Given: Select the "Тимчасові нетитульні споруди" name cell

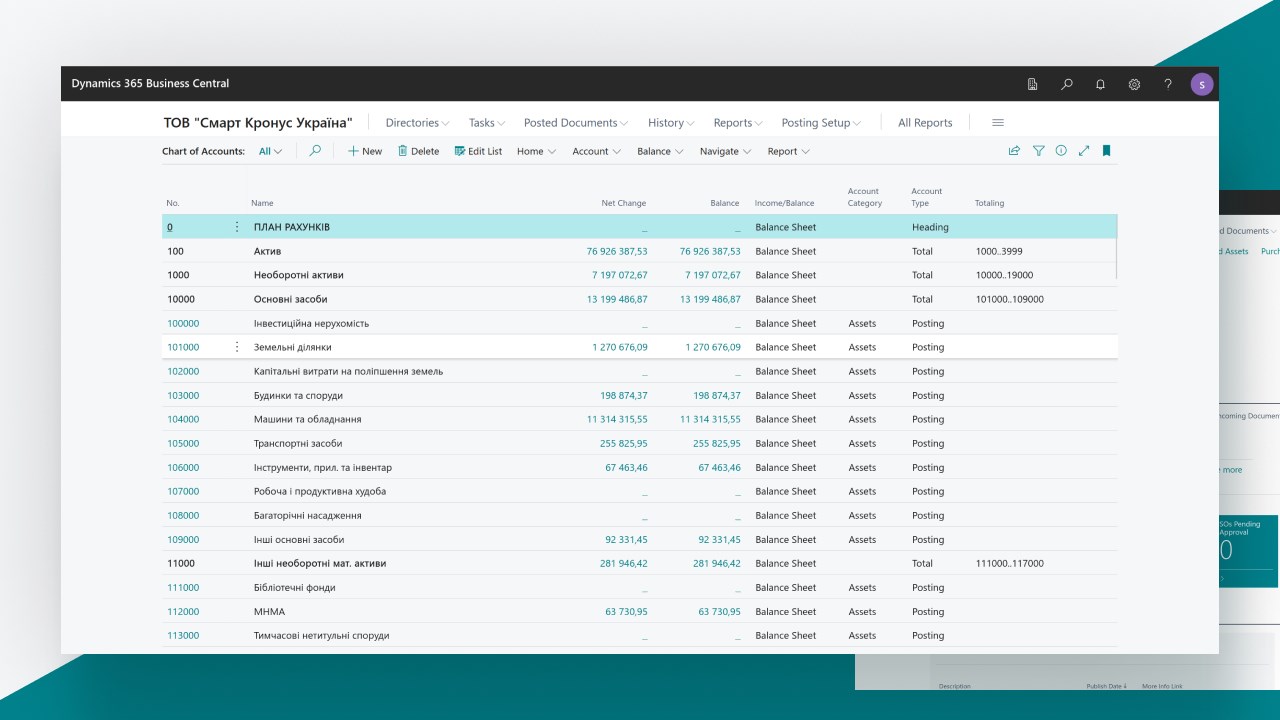Looking at the screenshot, I should (x=321, y=635).
